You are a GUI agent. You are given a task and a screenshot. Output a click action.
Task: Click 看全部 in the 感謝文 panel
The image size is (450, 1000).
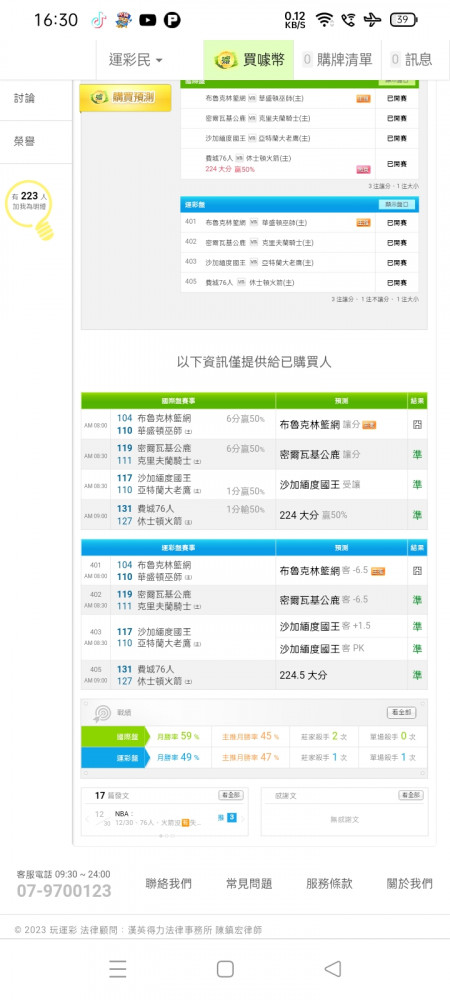click(410, 795)
